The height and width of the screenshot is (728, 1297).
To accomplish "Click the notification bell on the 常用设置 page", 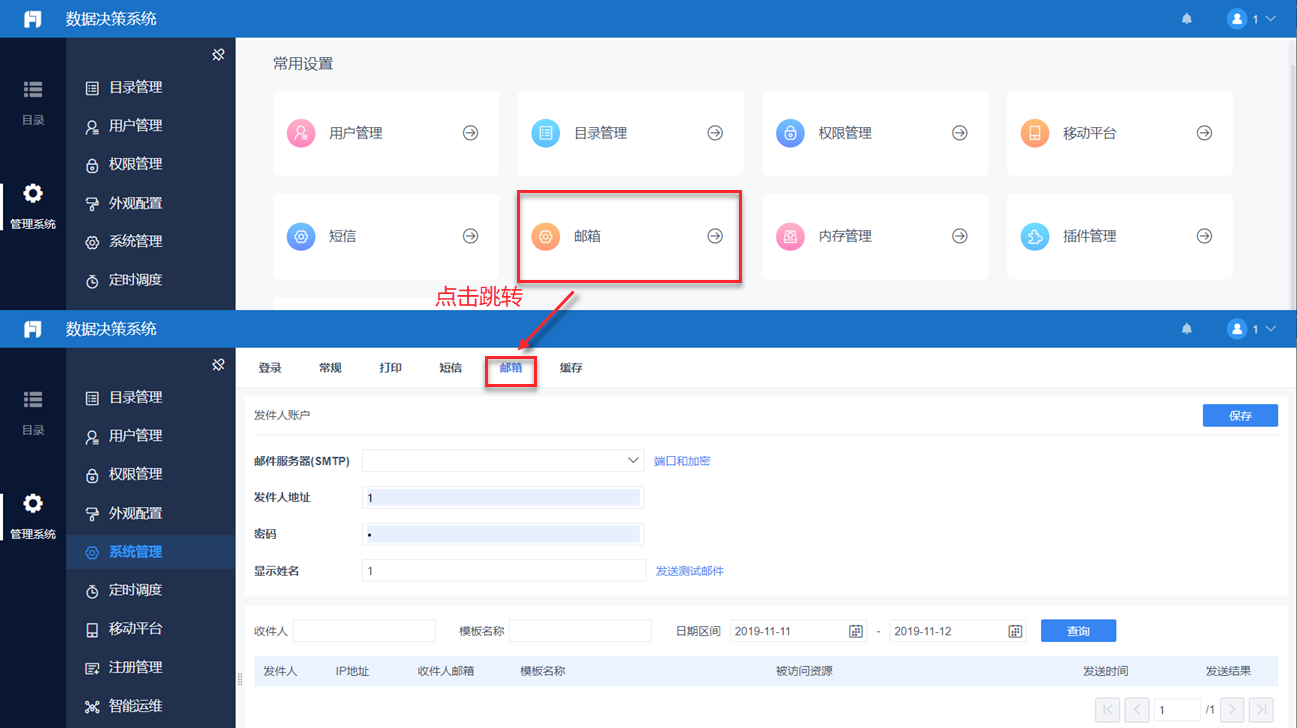I will click(x=1187, y=19).
